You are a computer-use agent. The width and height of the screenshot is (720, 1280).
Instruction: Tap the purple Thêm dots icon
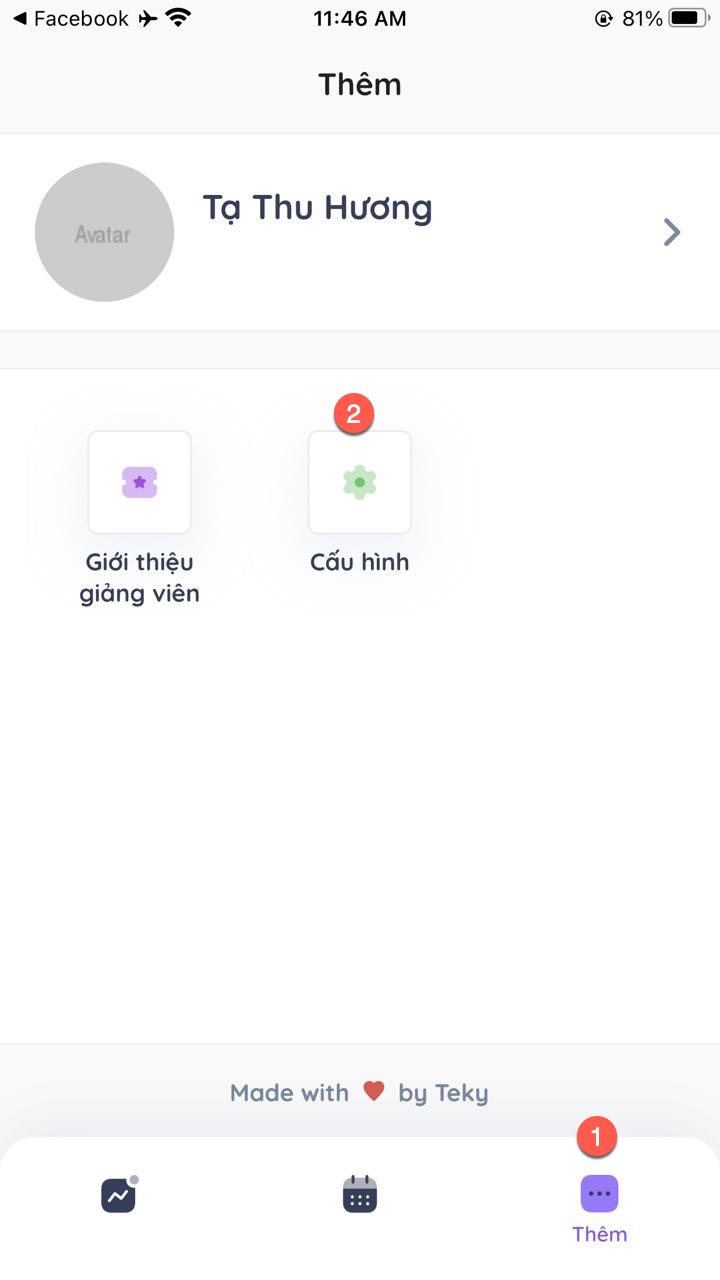click(599, 1193)
